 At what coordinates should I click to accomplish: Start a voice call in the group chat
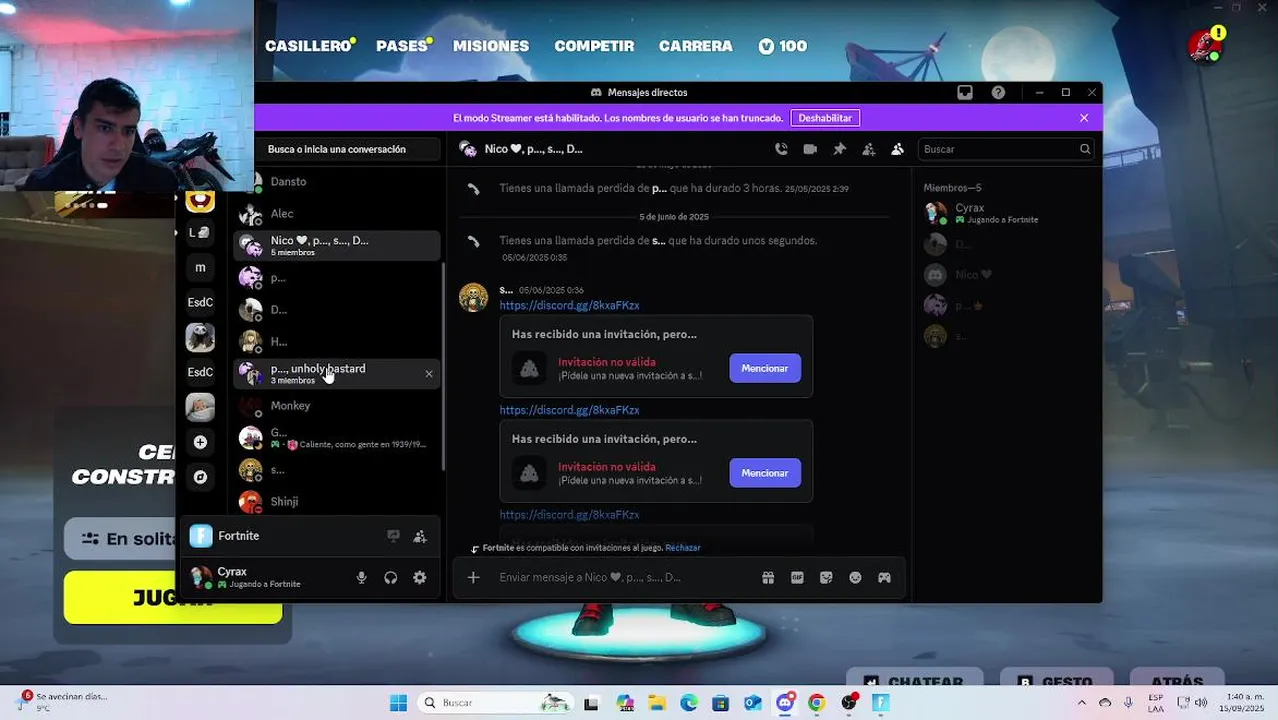click(x=781, y=149)
